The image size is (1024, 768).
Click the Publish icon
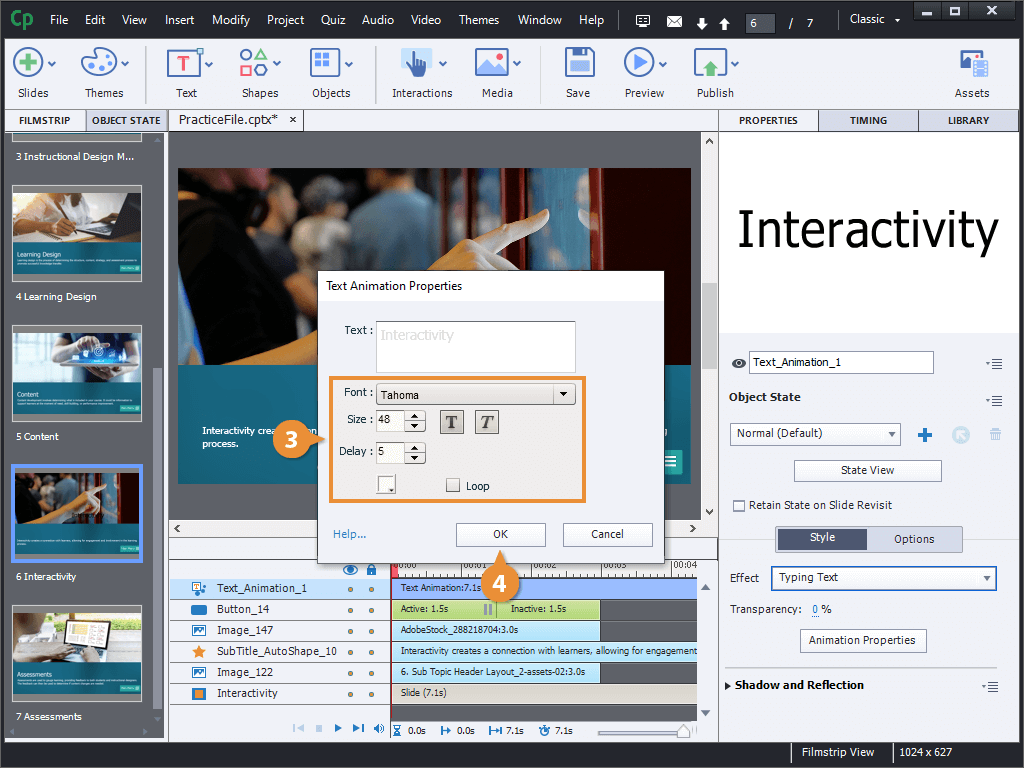(711, 63)
